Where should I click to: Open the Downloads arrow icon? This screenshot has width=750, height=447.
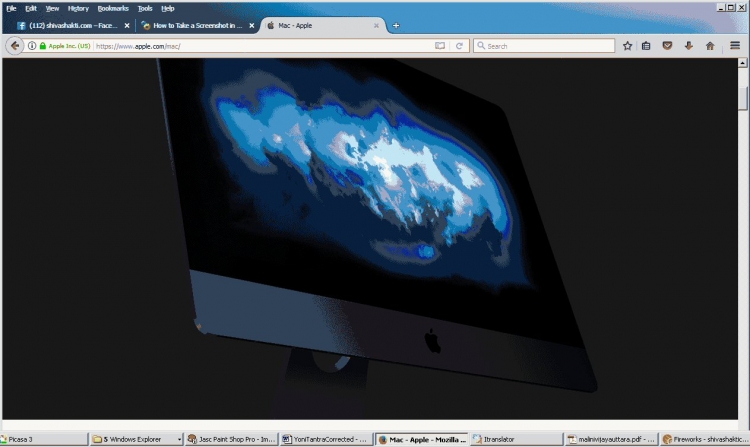(x=688, y=45)
